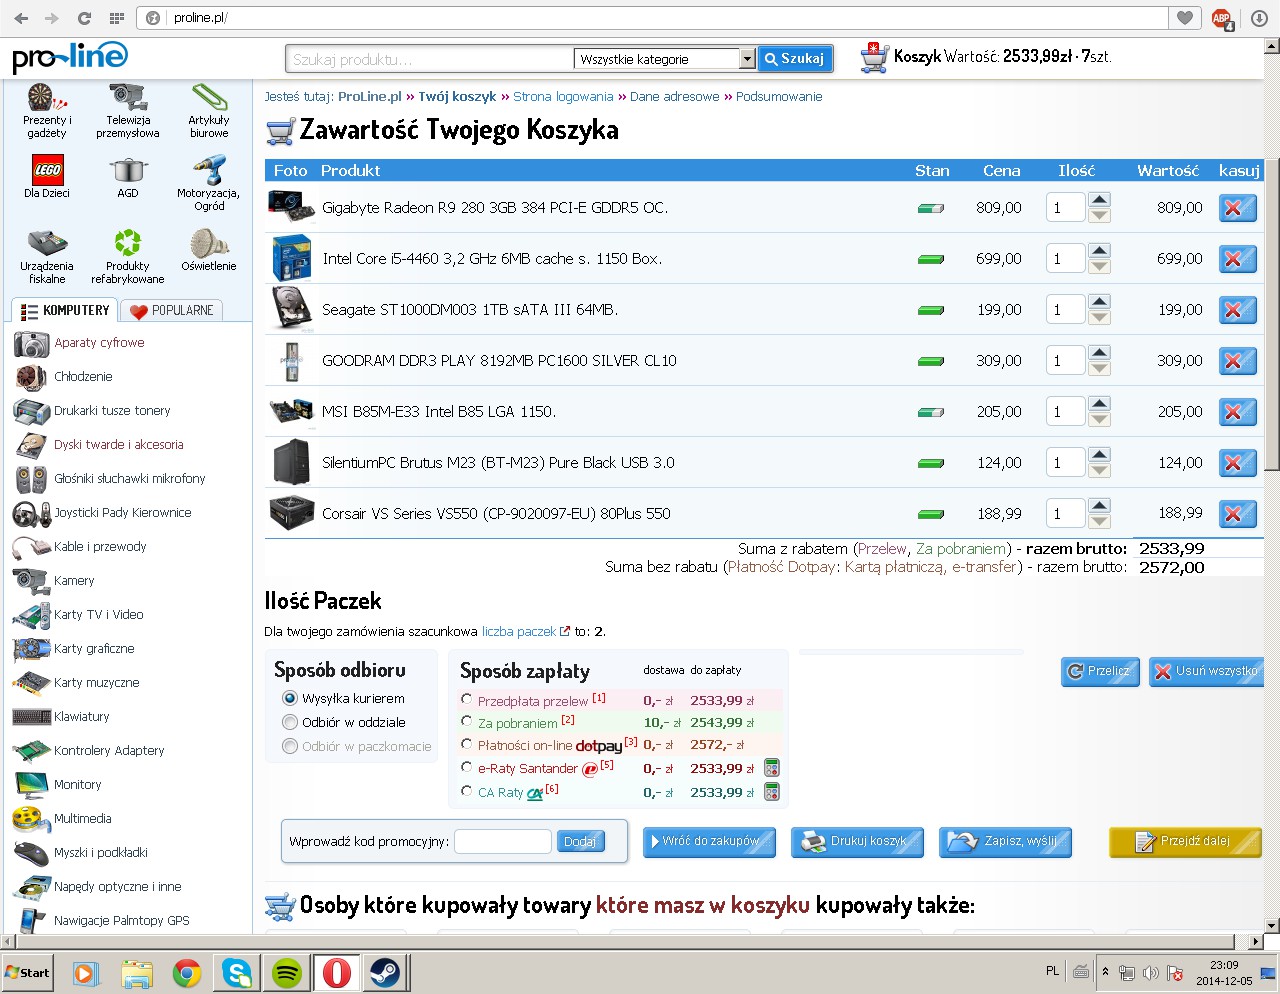This screenshot has height=994, width=1280.
Task: Delete SilentiumPC Brutus M23 case row
Action: [x=1237, y=463]
